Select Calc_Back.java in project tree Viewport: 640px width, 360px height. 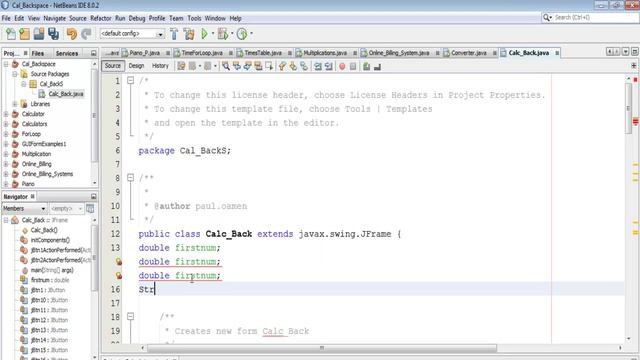[65, 94]
